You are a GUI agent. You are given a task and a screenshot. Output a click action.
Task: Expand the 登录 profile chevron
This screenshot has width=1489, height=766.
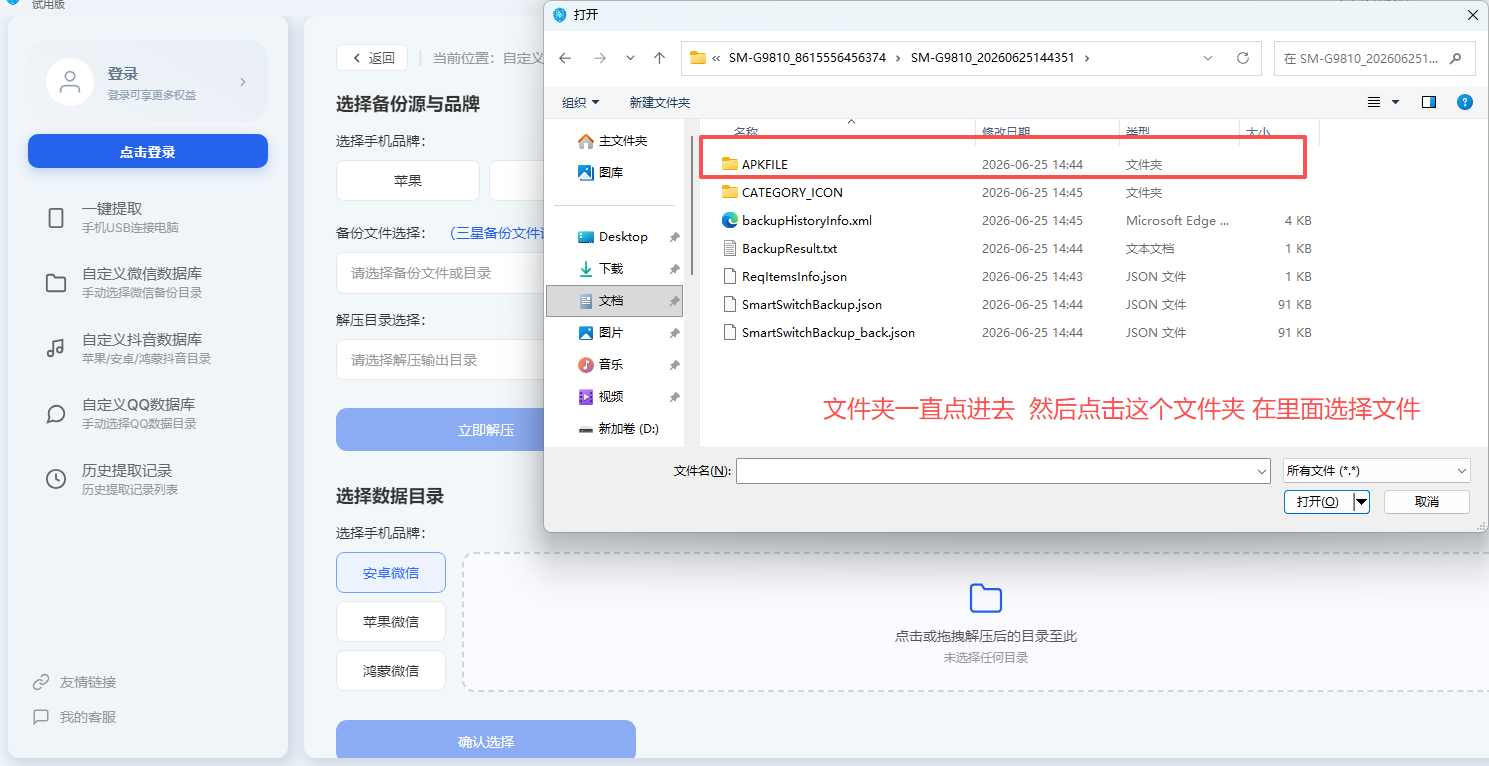click(x=242, y=82)
